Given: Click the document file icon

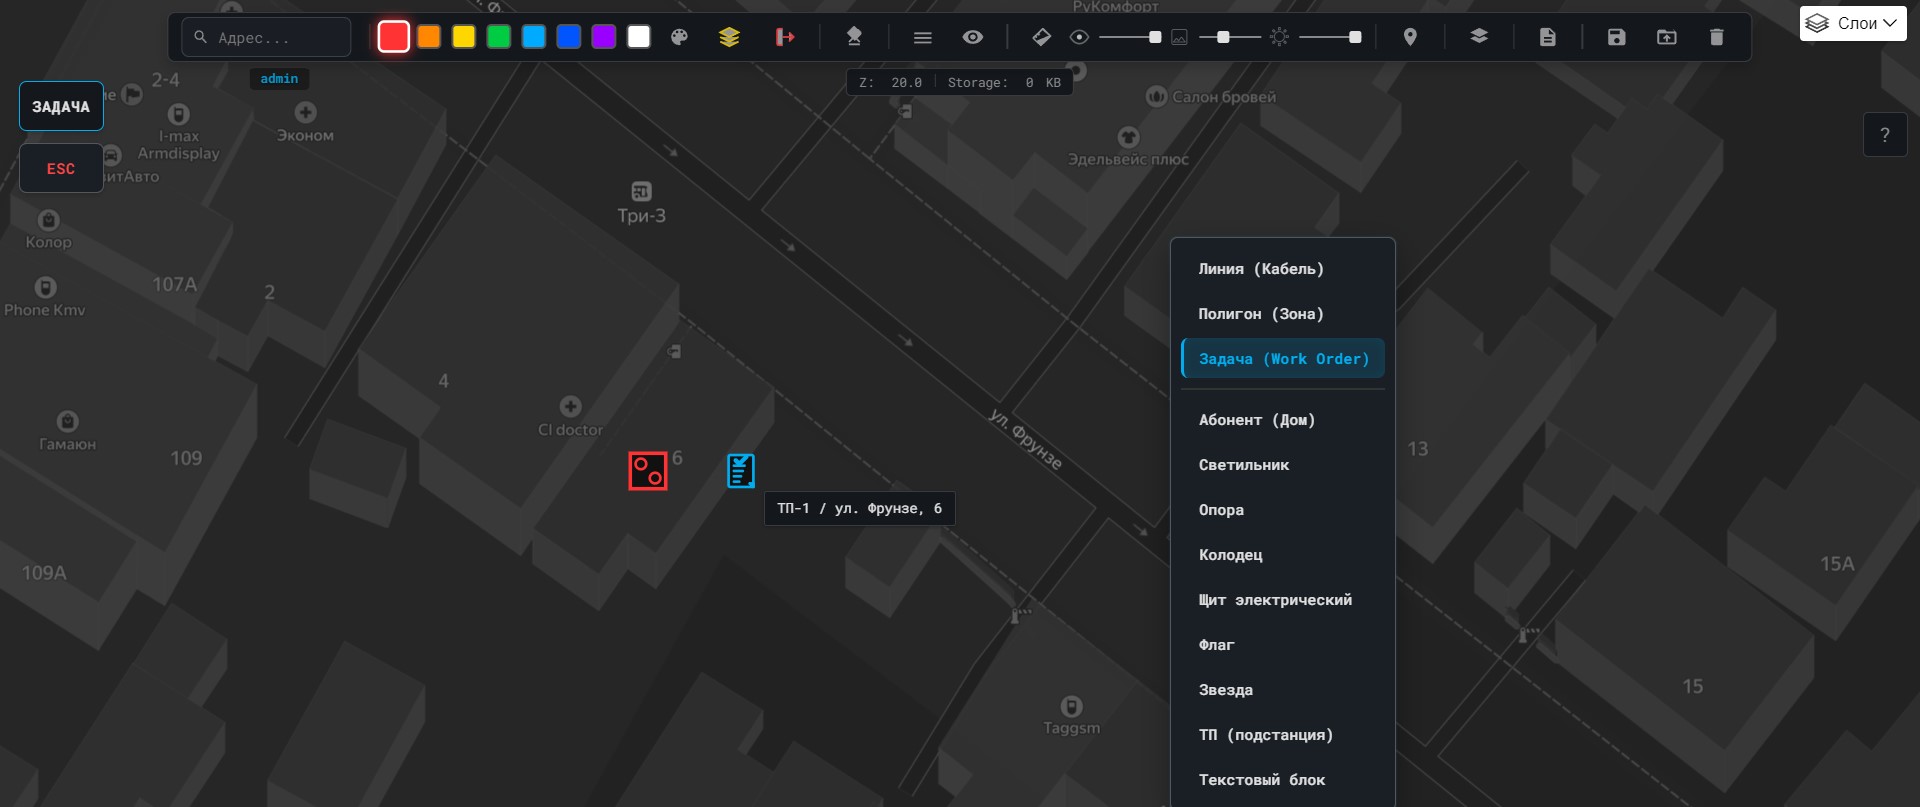Looking at the screenshot, I should (1547, 37).
